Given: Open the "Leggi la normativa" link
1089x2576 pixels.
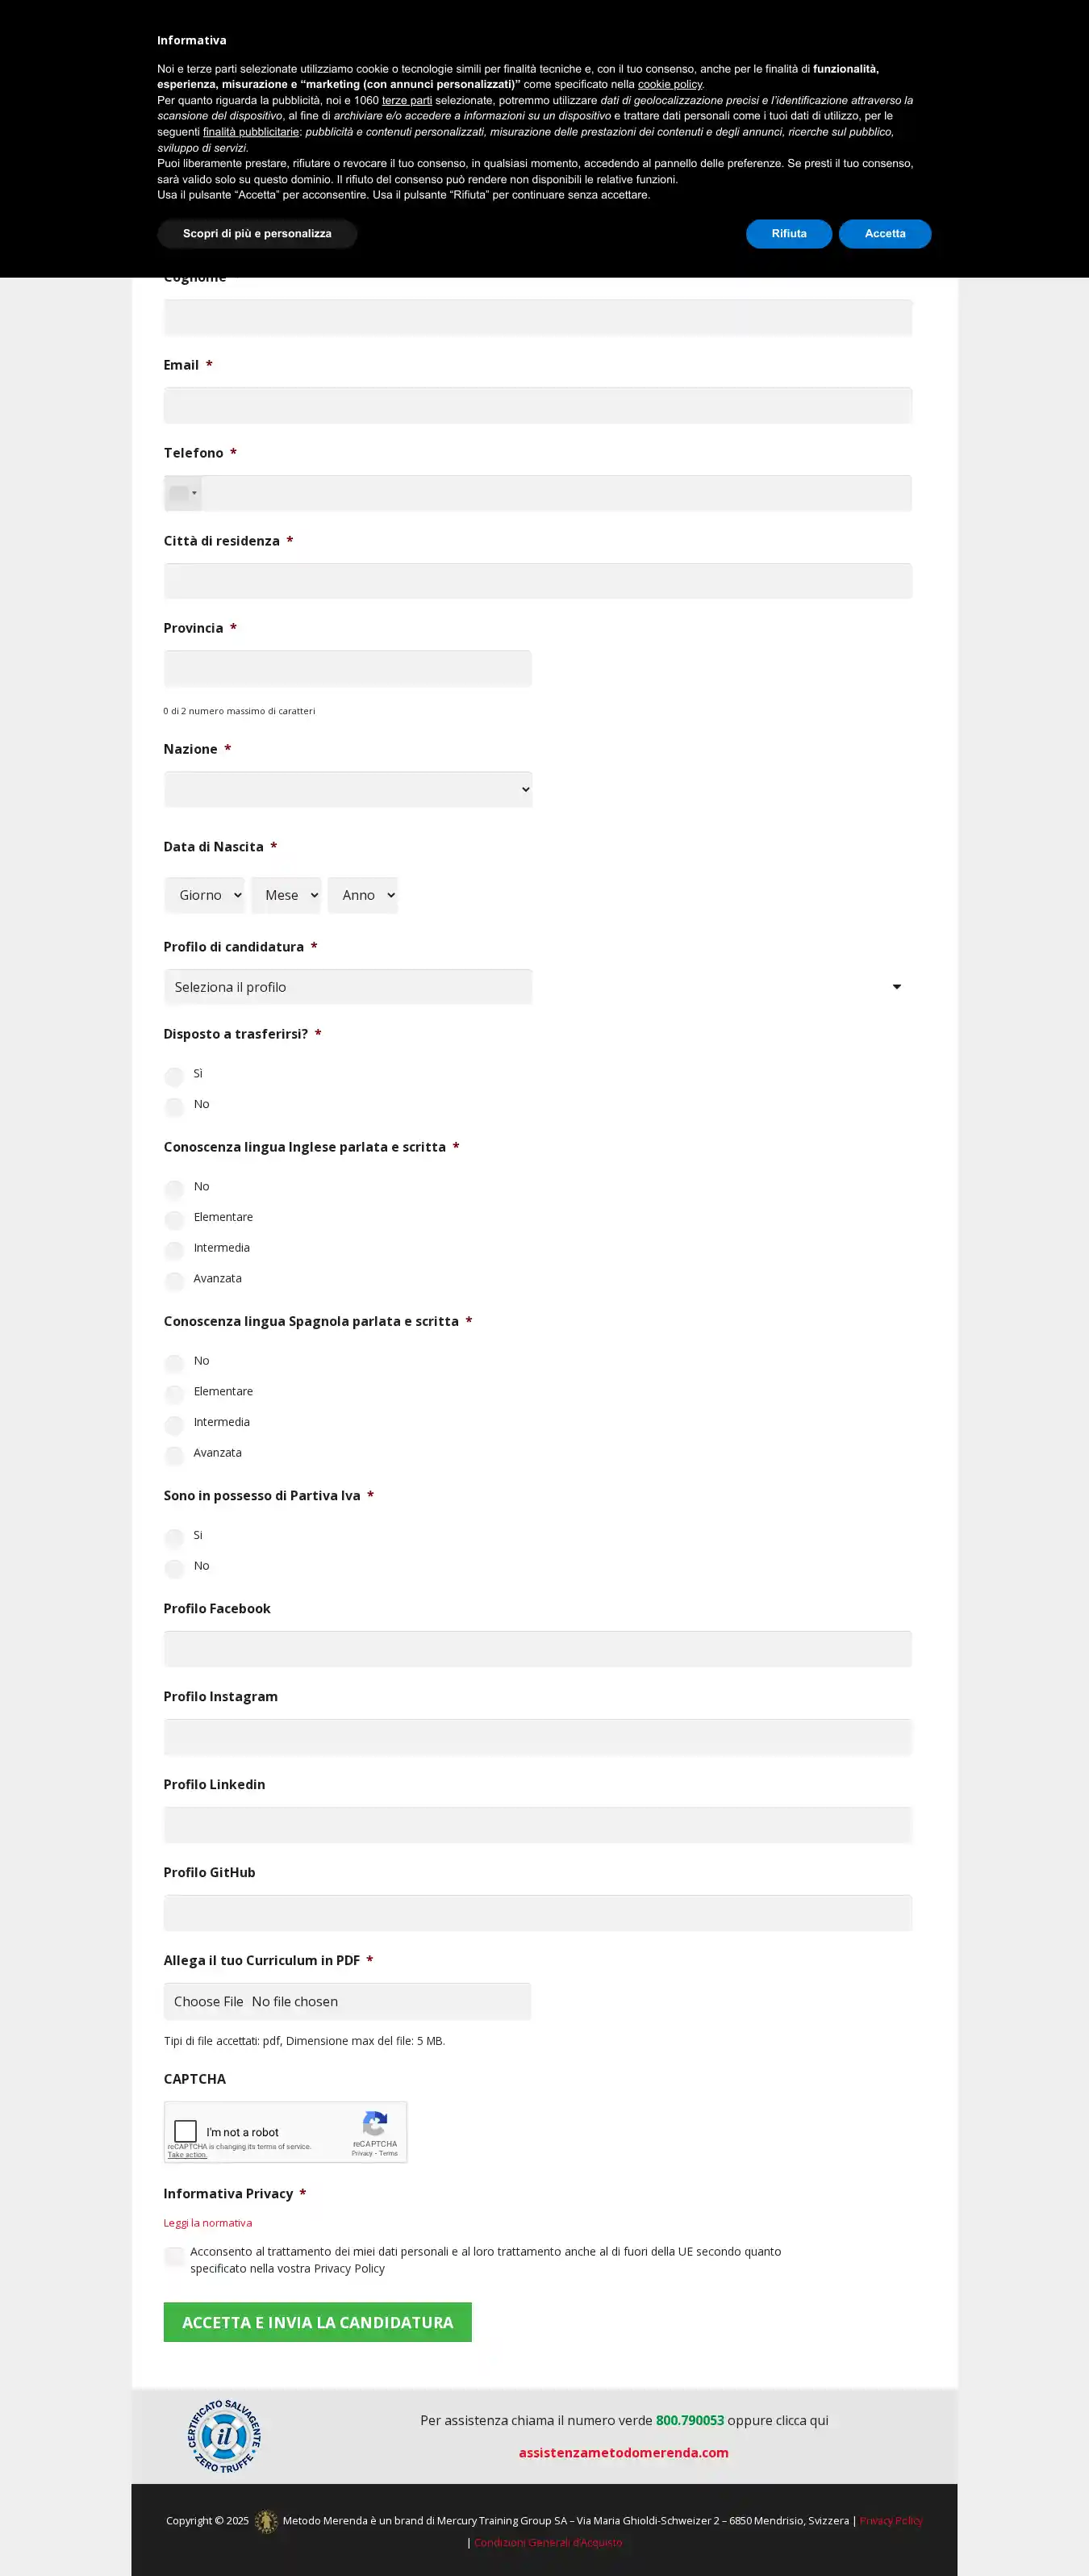Looking at the screenshot, I should [208, 2222].
